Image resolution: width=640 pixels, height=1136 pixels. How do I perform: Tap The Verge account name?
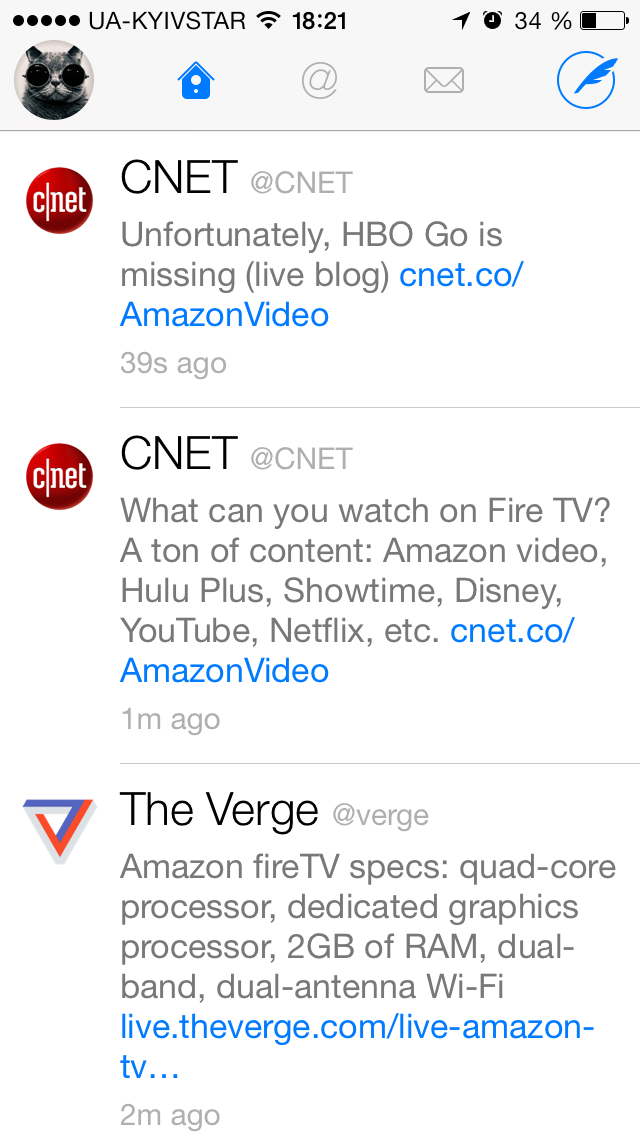pos(219,811)
